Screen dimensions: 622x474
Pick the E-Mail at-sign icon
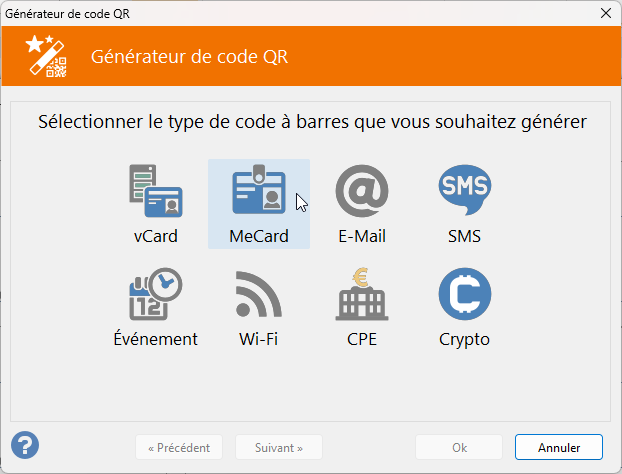pyautogui.click(x=361, y=192)
